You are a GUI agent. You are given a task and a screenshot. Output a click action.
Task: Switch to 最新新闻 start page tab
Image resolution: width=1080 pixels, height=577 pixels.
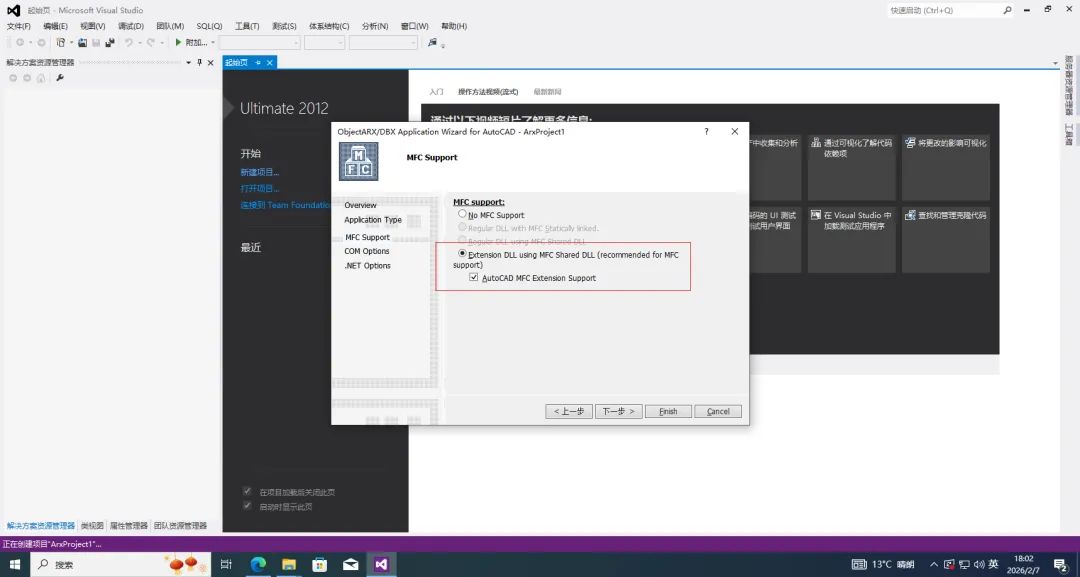(547, 92)
